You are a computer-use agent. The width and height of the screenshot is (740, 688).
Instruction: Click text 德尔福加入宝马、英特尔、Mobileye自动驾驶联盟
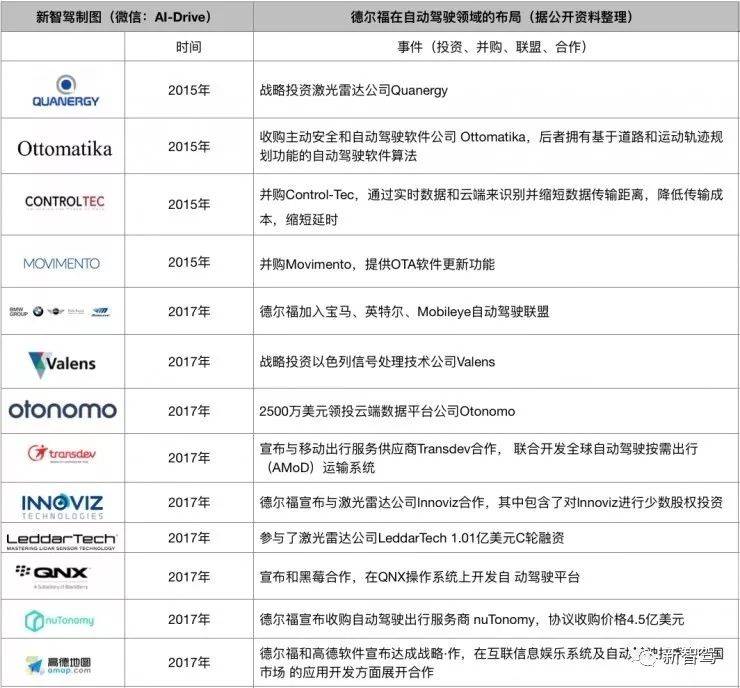(404, 311)
